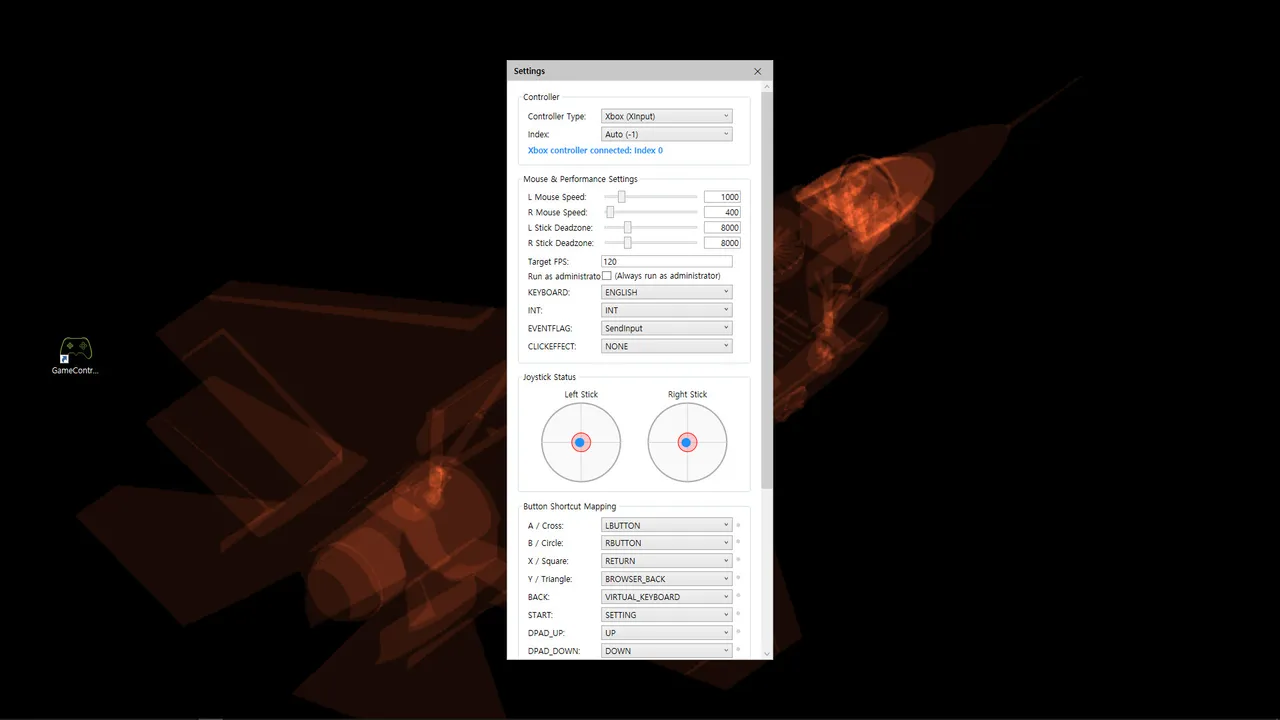Click the L Stick Deadzone slider
Screen dimensions: 1280x720
tap(651, 228)
